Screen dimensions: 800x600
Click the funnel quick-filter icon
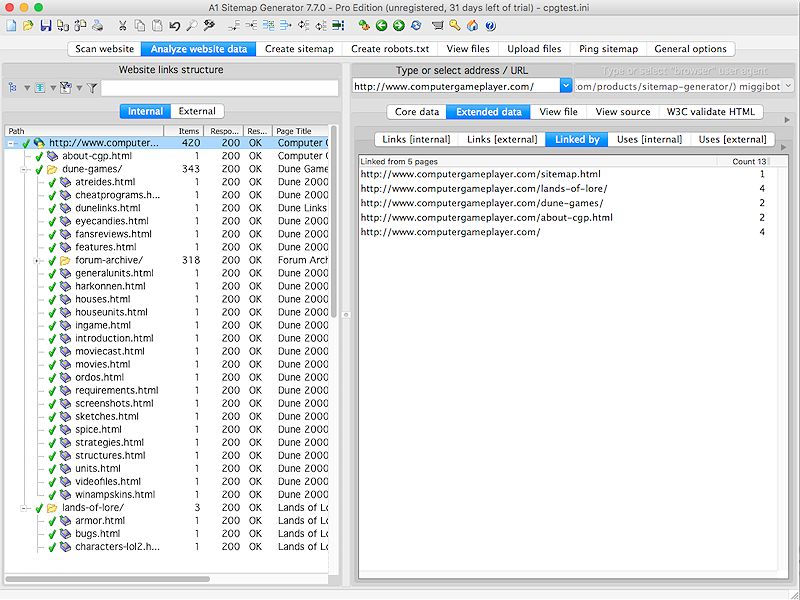[x=92, y=88]
